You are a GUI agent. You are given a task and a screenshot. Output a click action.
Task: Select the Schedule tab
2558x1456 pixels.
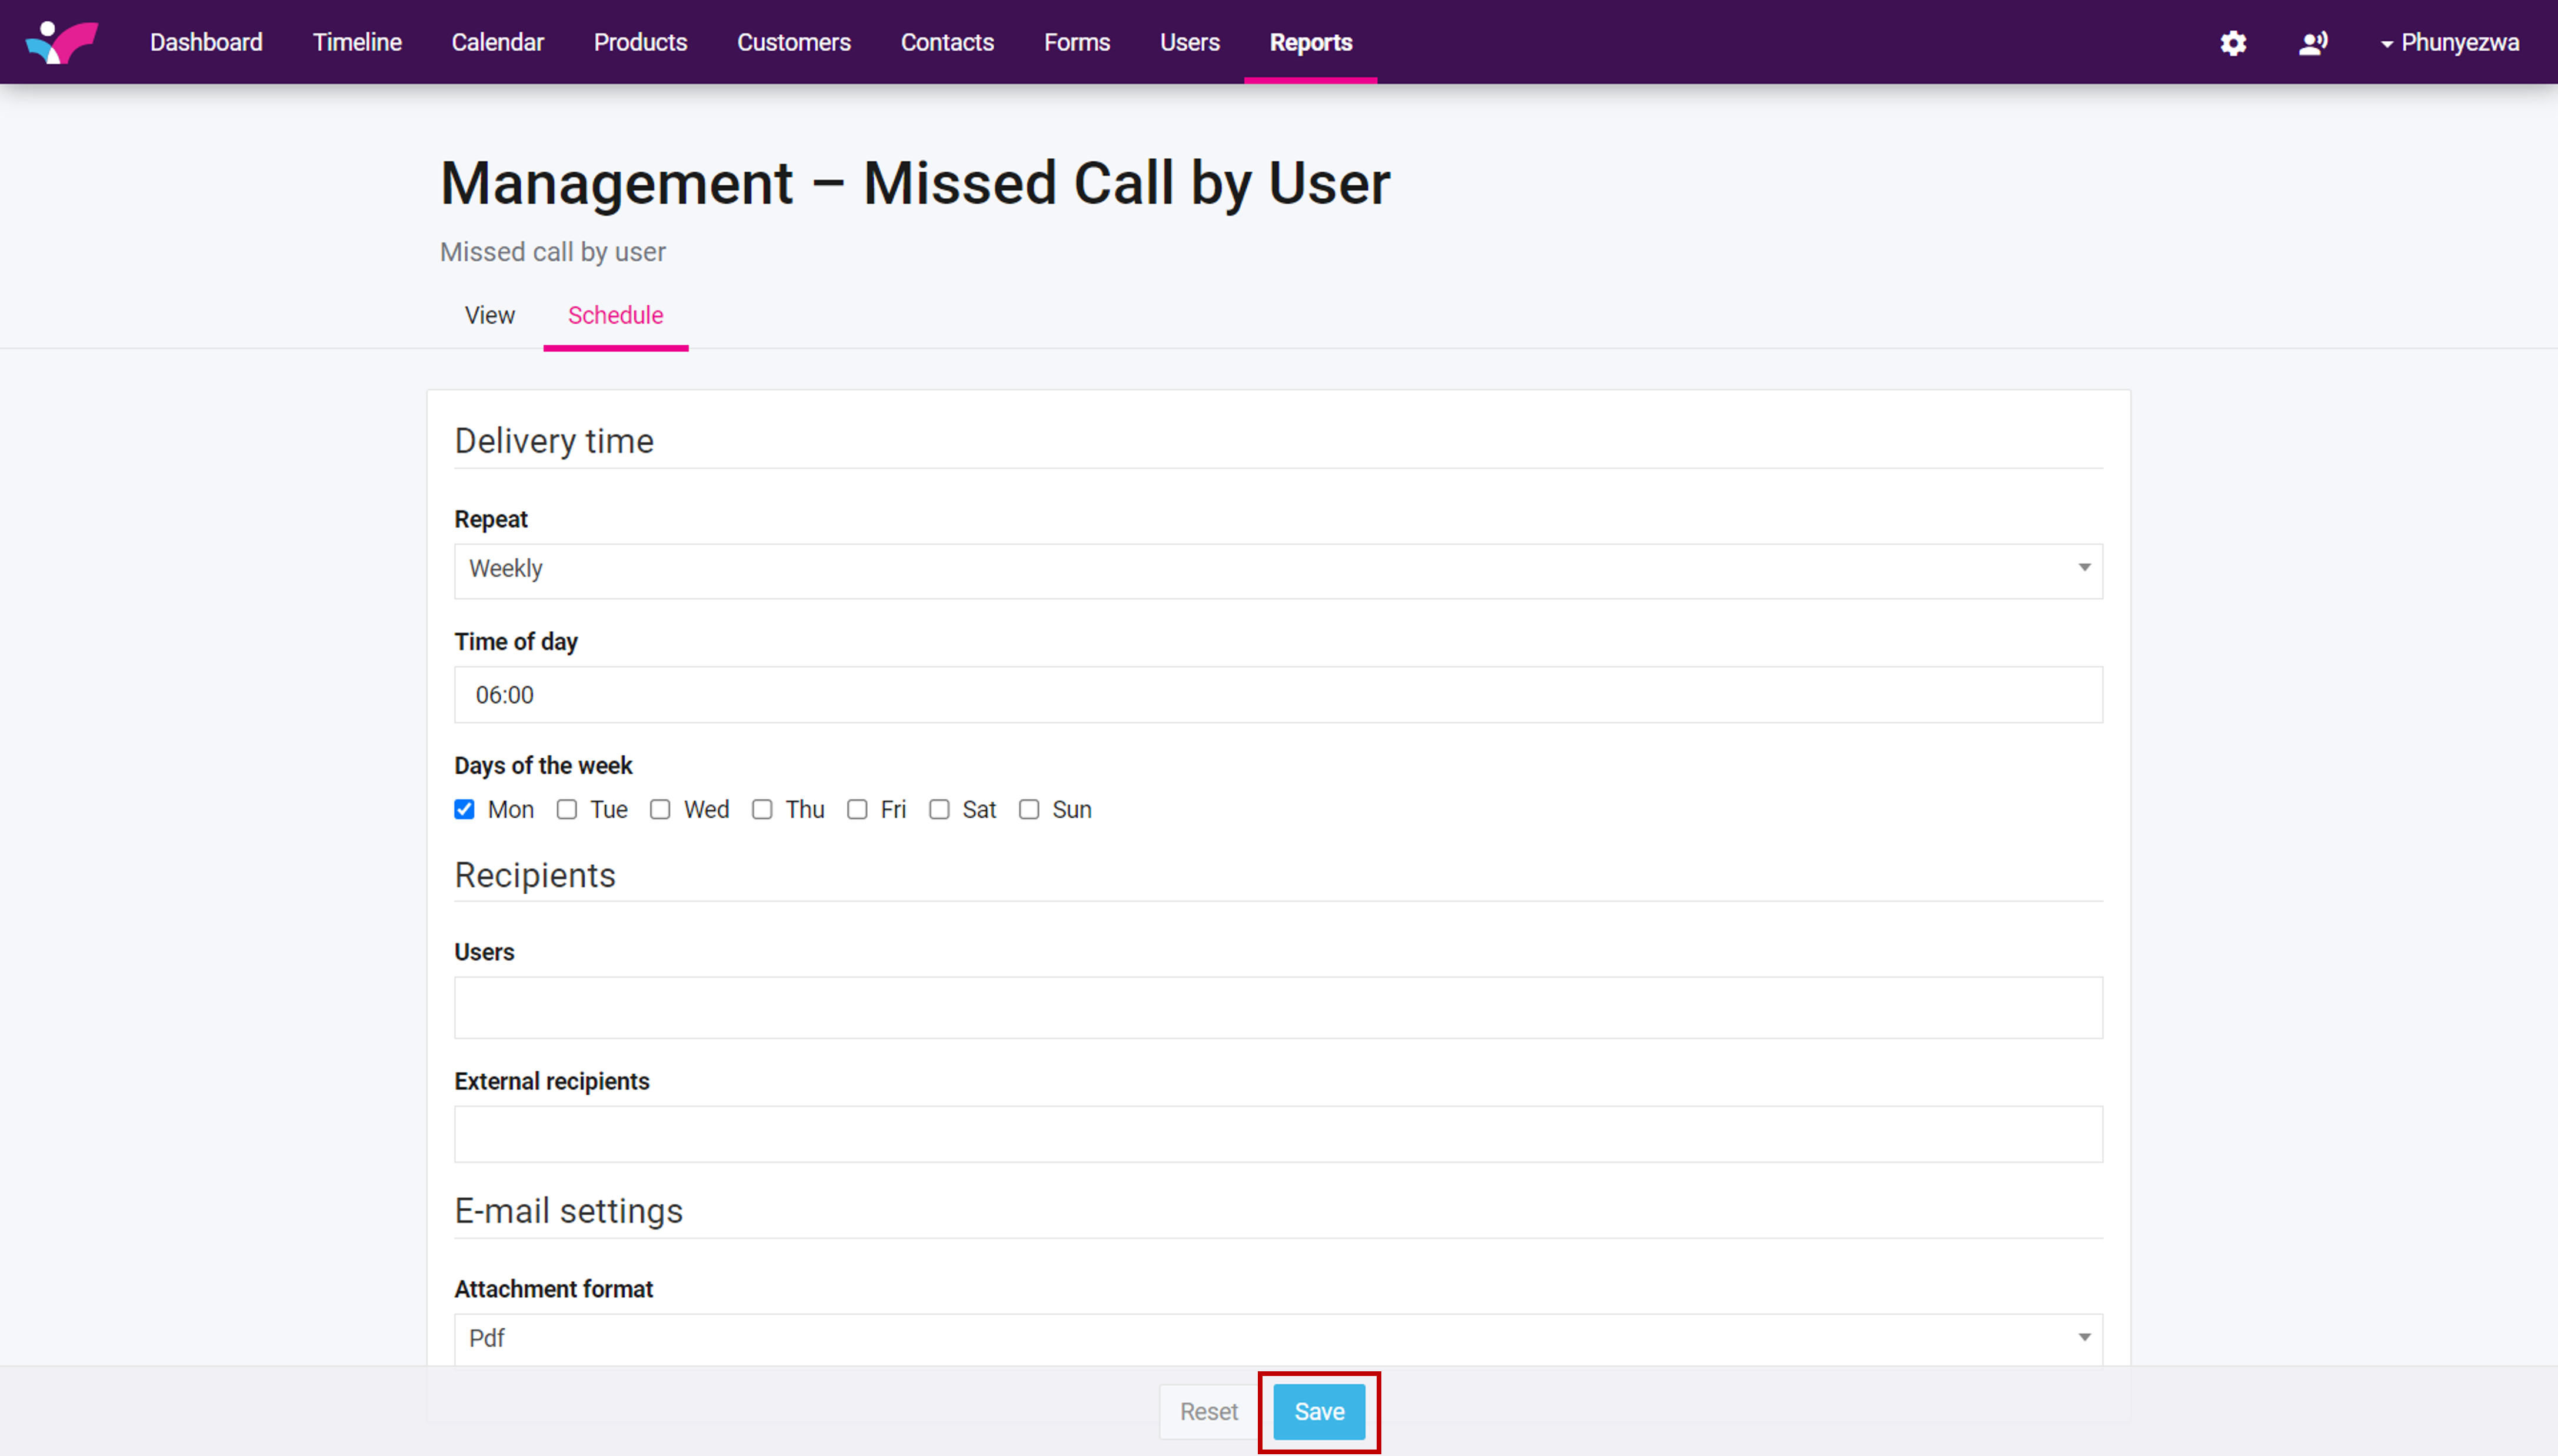(615, 315)
